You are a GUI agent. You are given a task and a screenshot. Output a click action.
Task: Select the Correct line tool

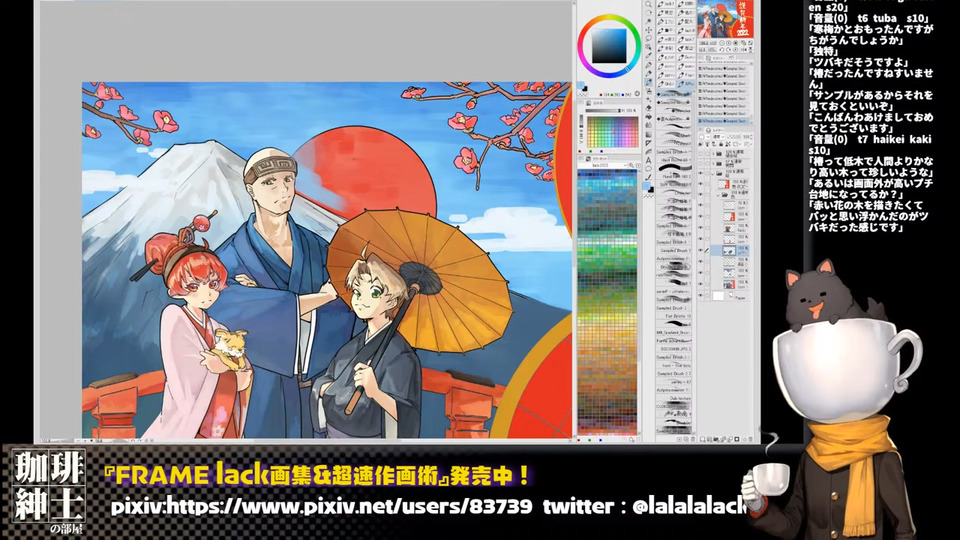pyautogui.click(x=648, y=177)
